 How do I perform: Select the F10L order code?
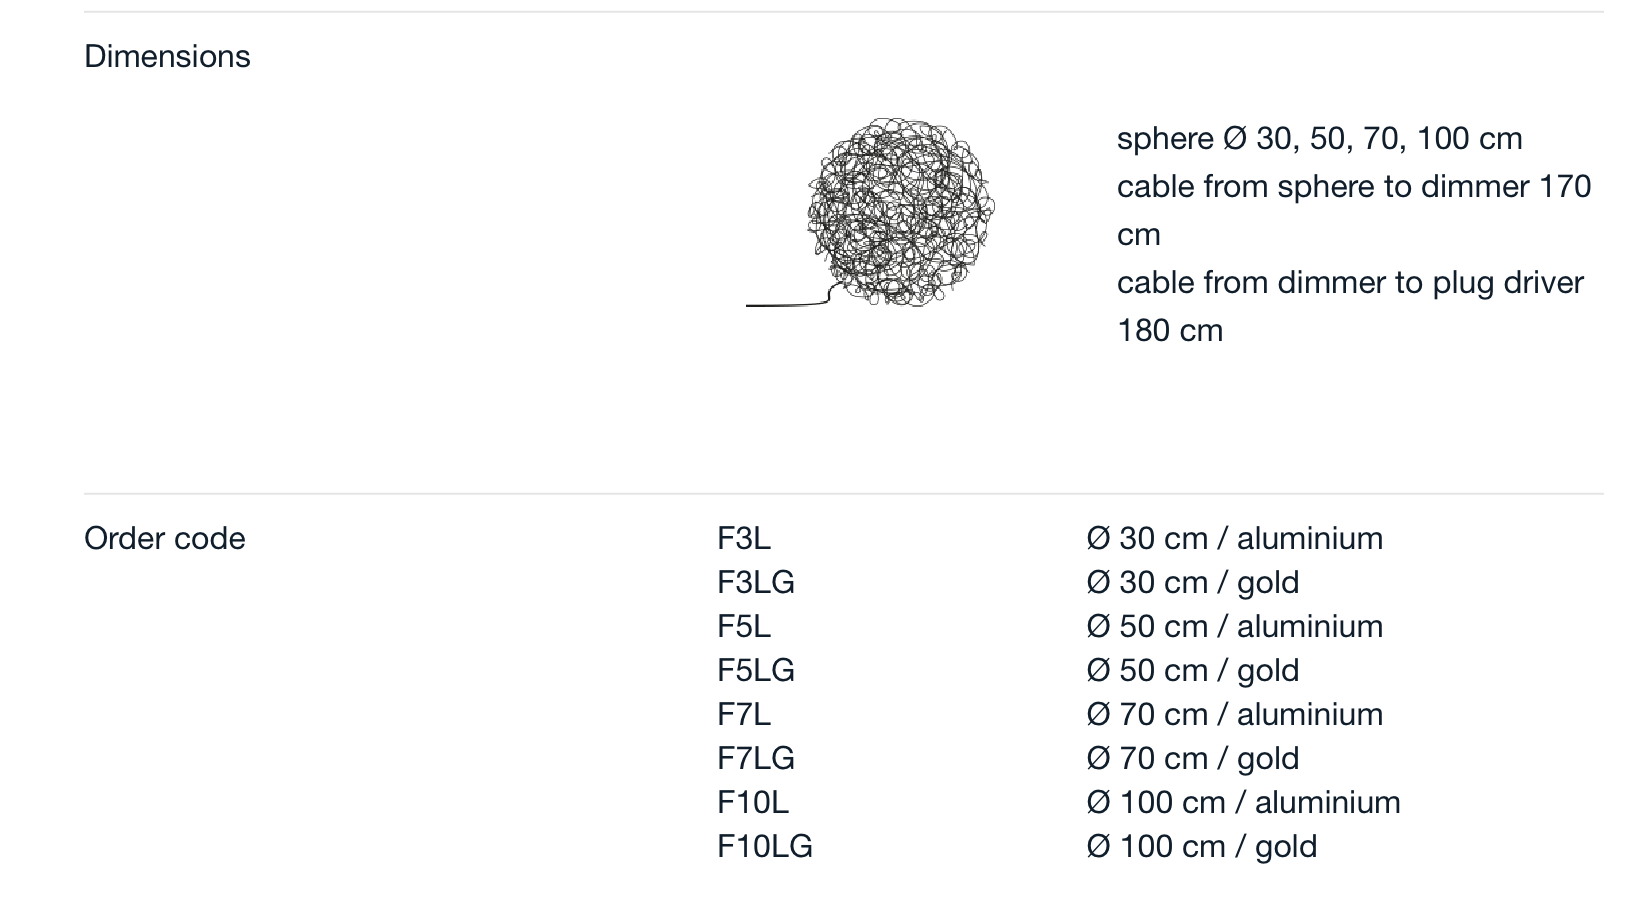(753, 803)
